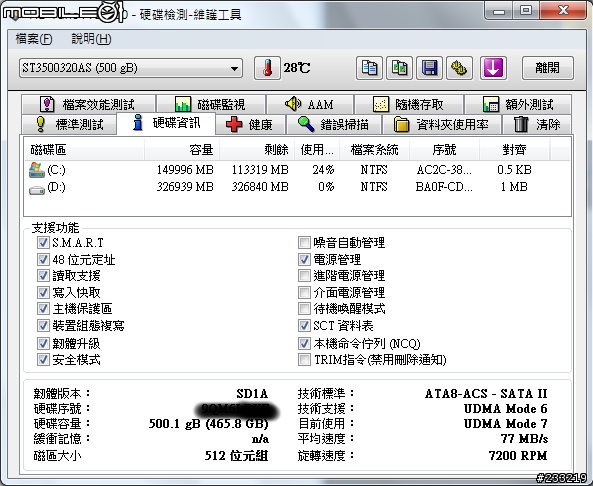Click the purple down-arrow minimize-to-tray icon
Screen dimensions: 593x486
[493, 68]
